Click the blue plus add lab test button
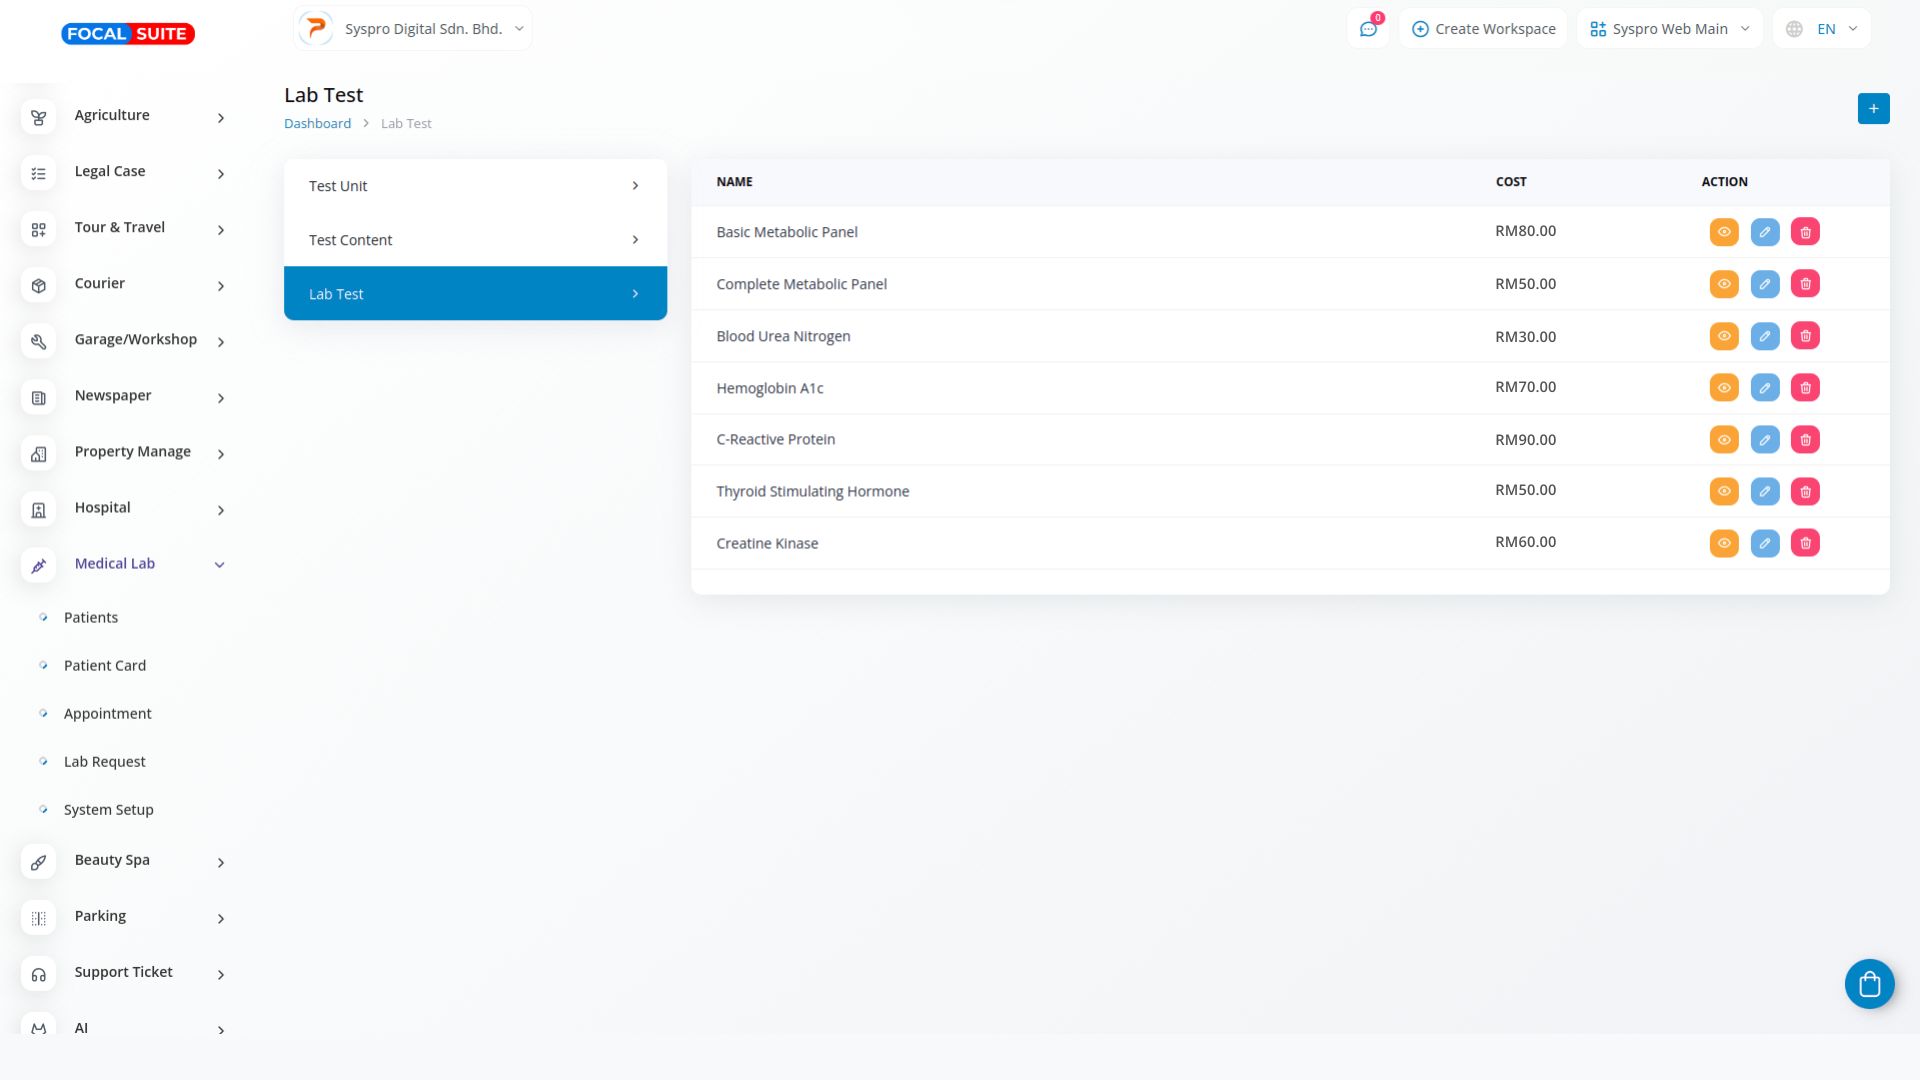Image resolution: width=1920 pixels, height=1080 pixels. tap(1873, 109)
